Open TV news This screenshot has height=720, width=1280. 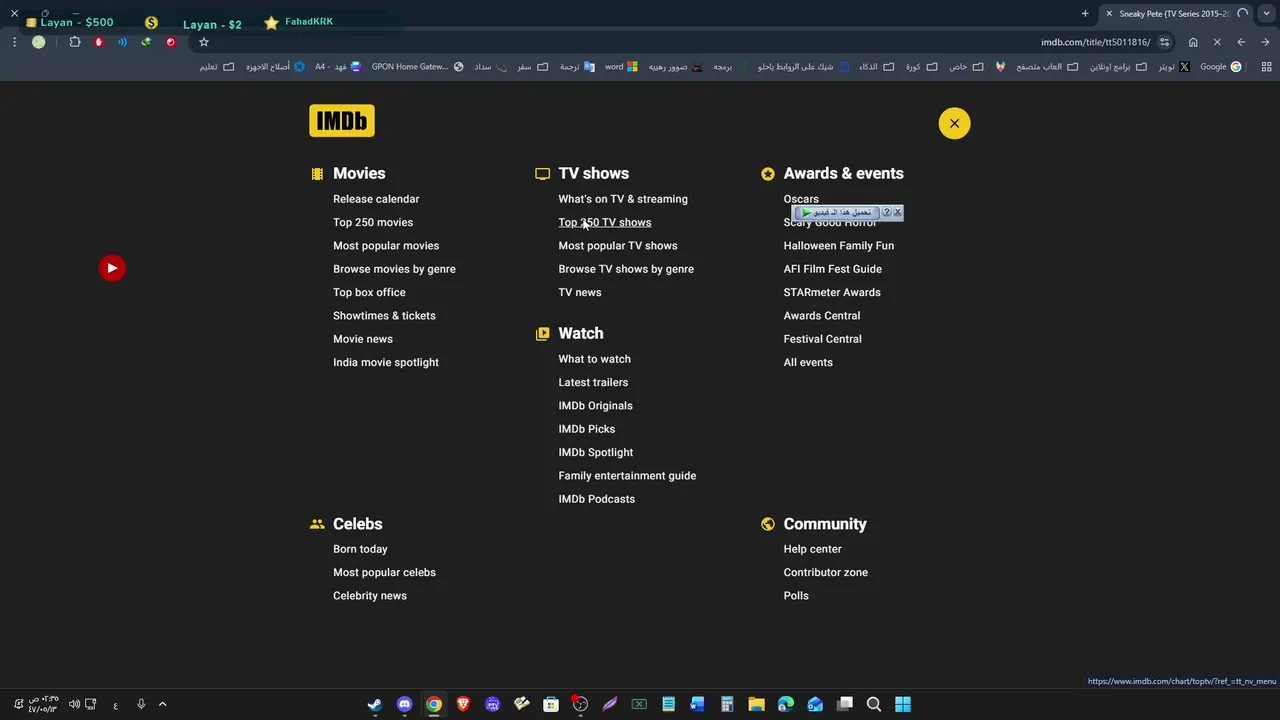(580, 292)
